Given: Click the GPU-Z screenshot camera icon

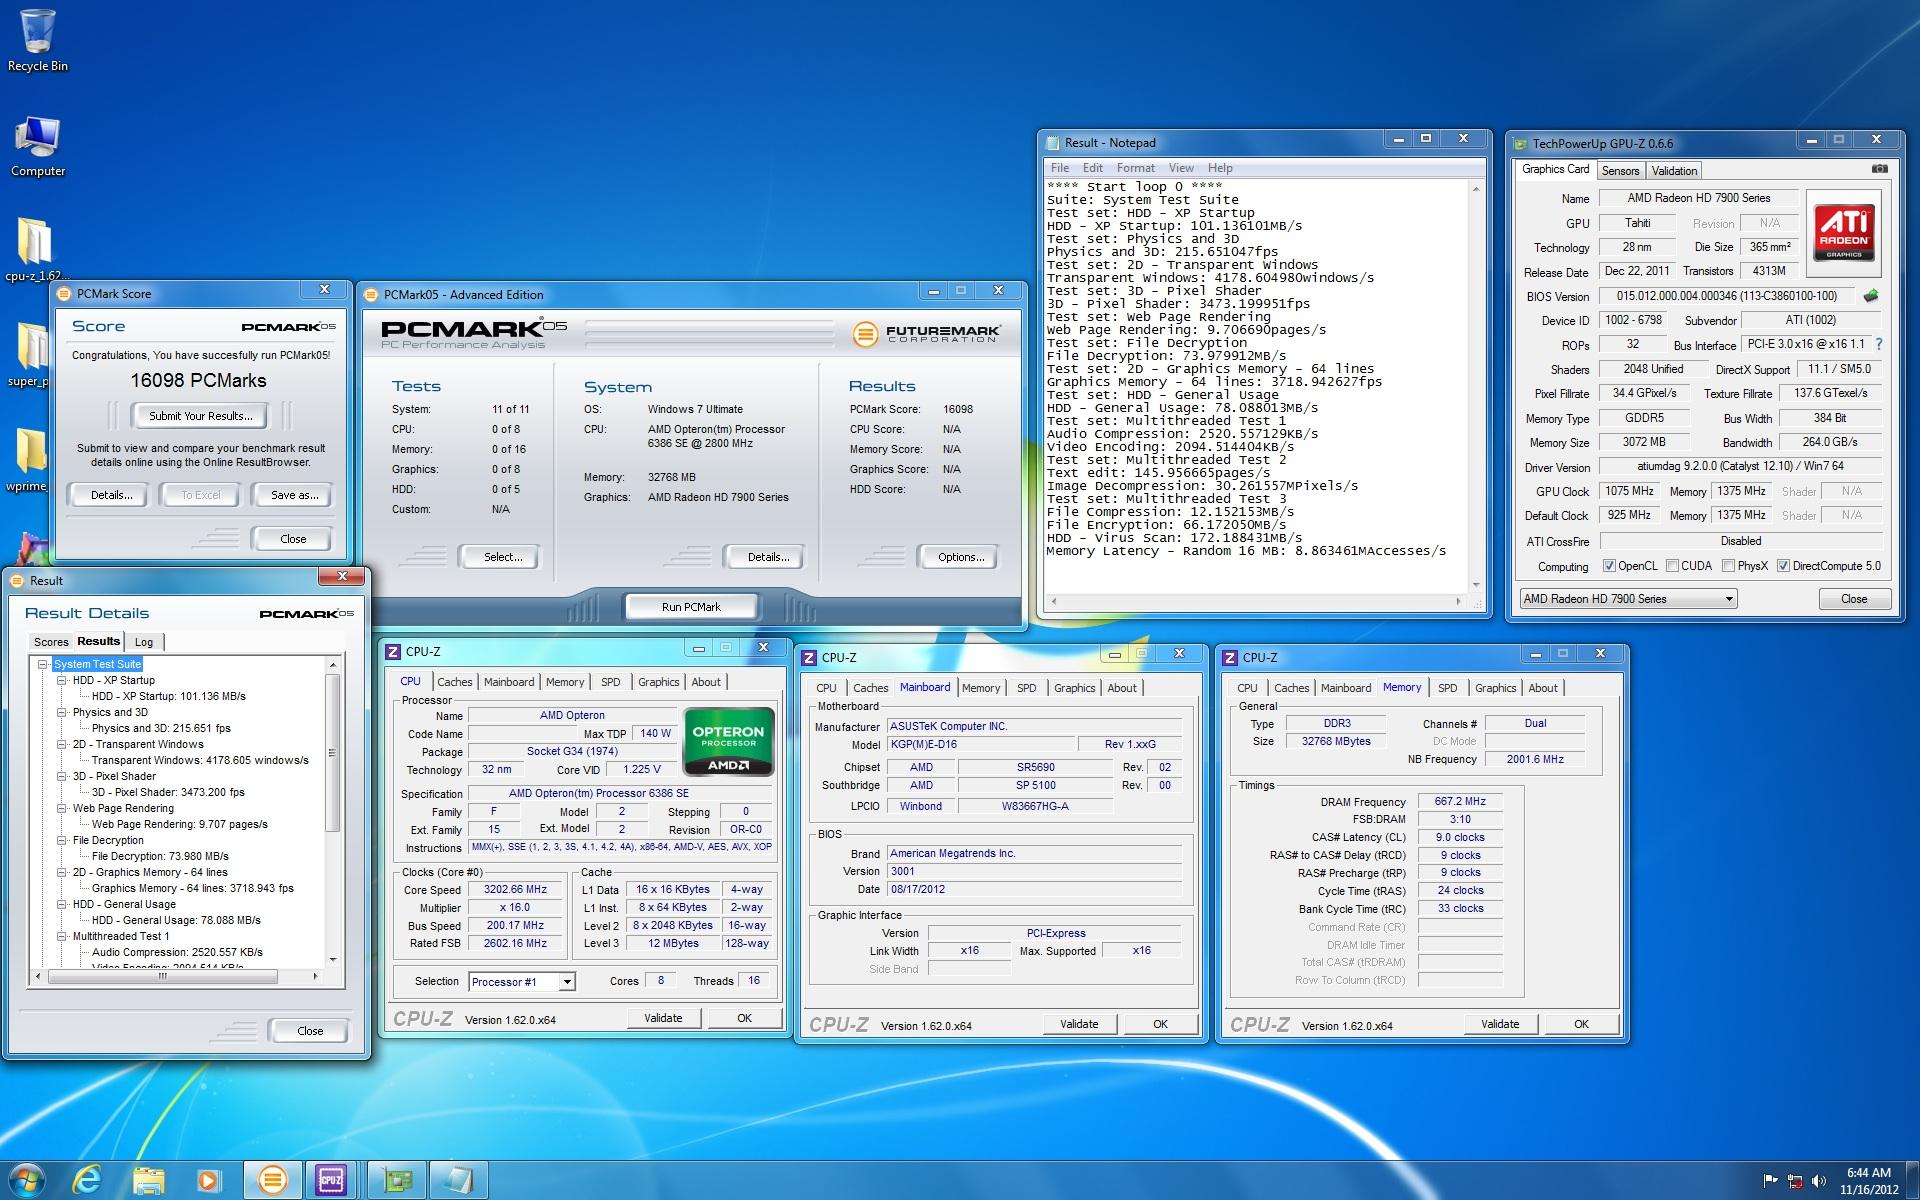Looking at the screenshot, I should coord(1879,169).
